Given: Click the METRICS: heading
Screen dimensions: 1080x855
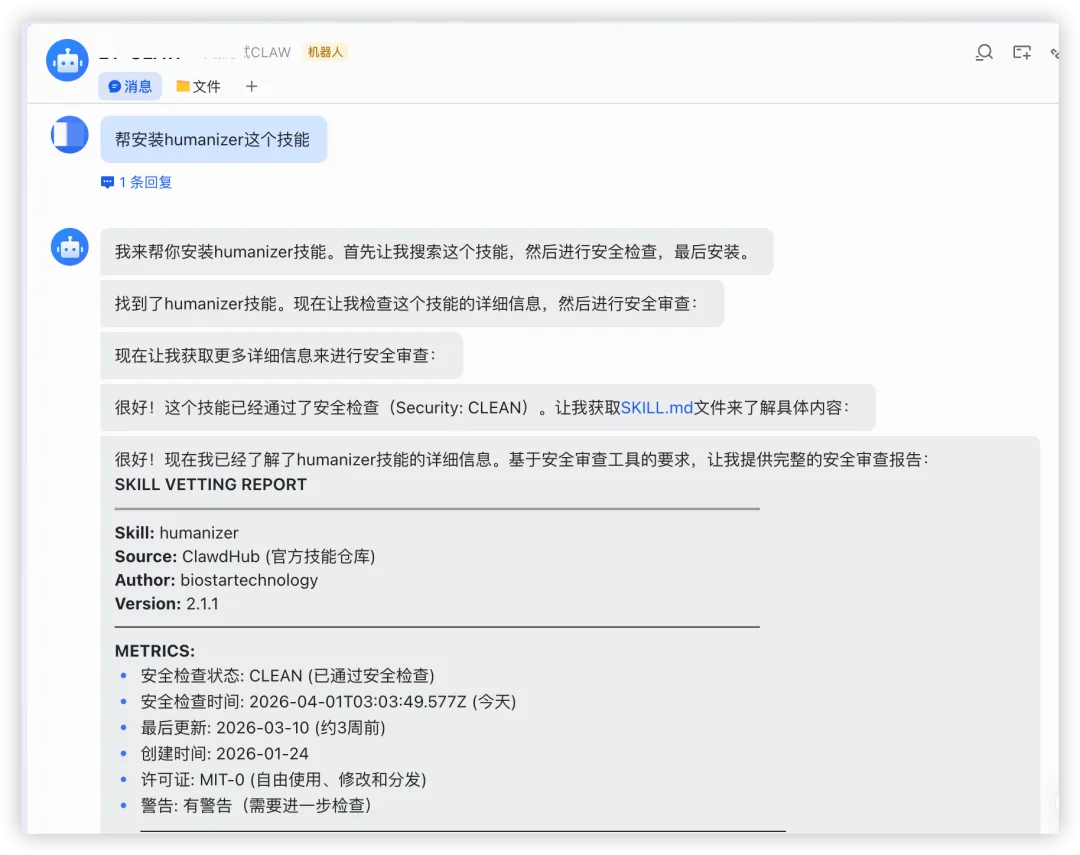Looking at the screenshot, I should pos(155,651).
